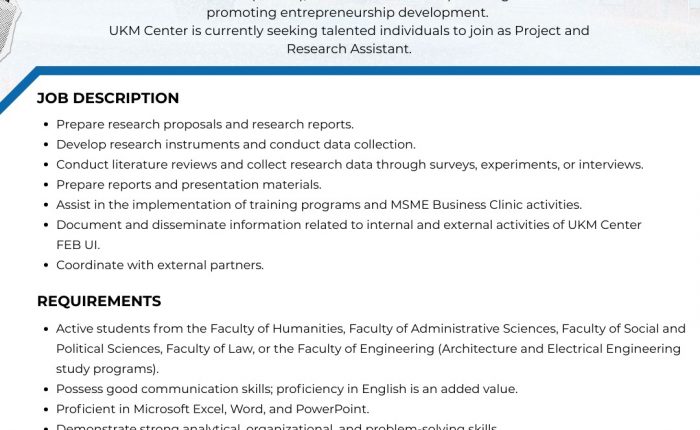Click the 'FEB UI.' text
The height and width of the screenshot is (430, 700).
point(78,244)
